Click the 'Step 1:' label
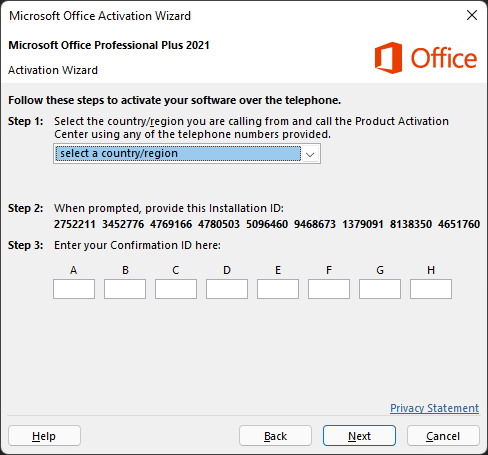 [26, 121]
